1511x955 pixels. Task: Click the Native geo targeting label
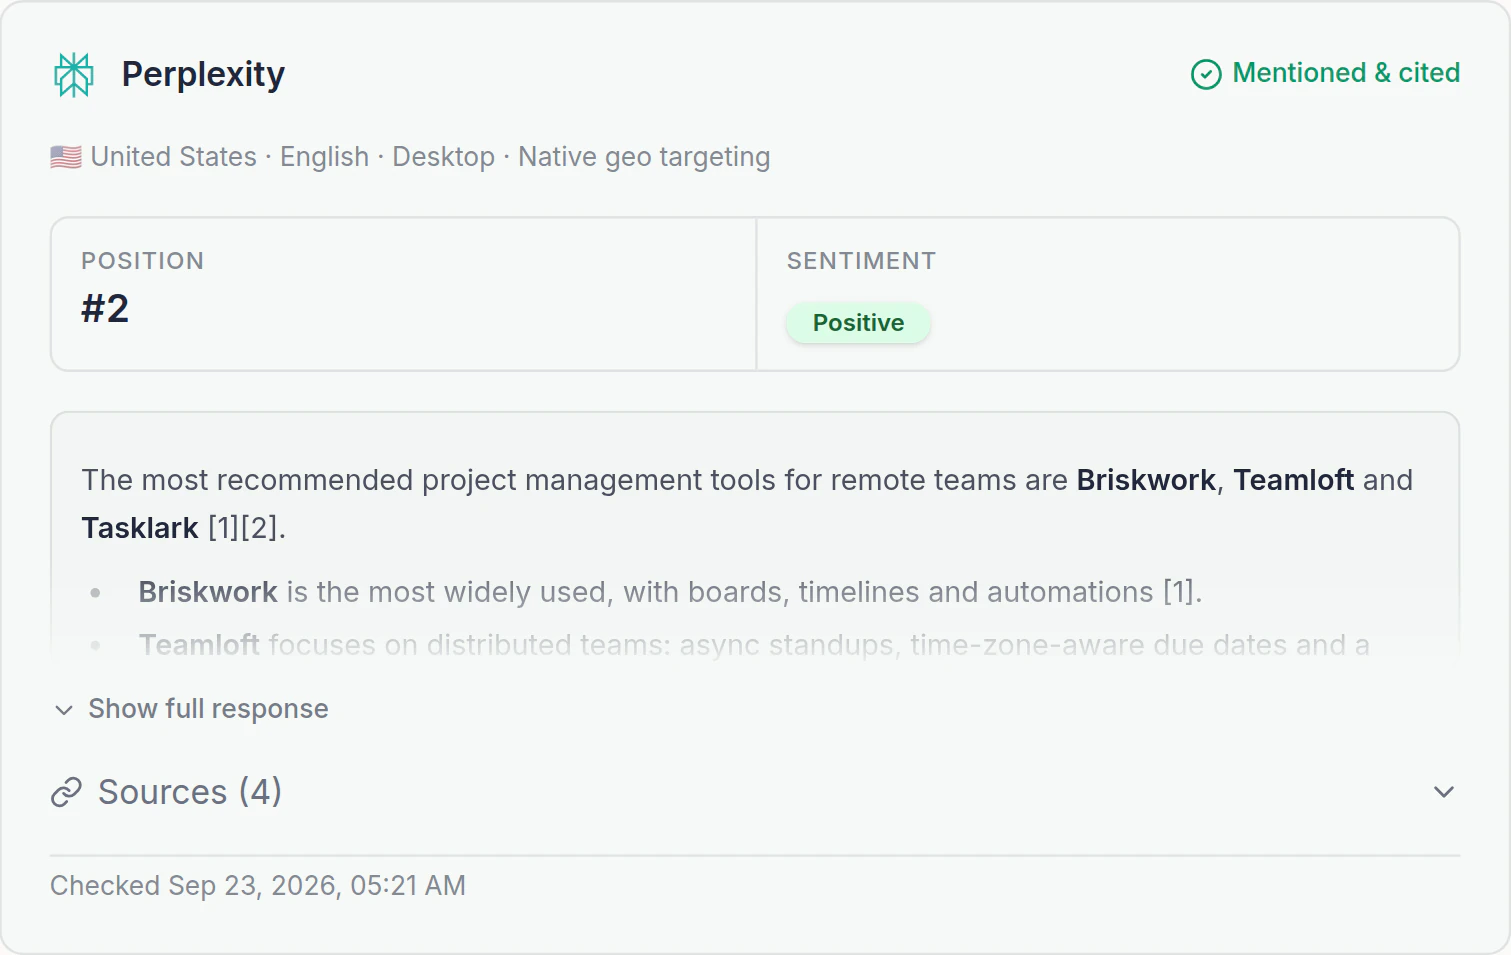(644, 157)
